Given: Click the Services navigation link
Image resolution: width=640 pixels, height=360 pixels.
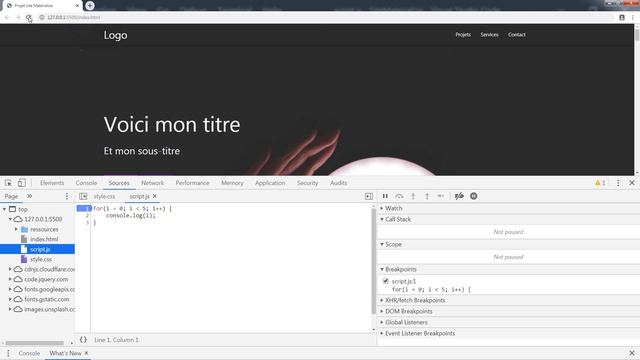Looking at the screenshot, I should pos(489,35).
